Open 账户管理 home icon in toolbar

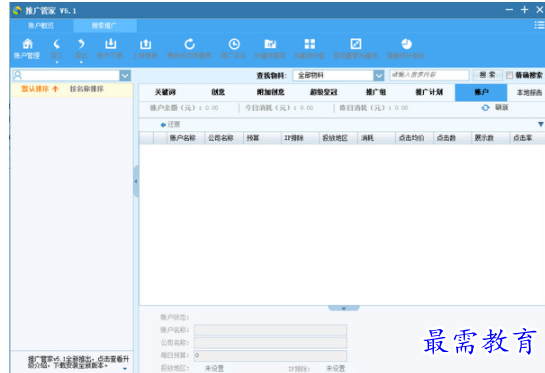point(27,44)
